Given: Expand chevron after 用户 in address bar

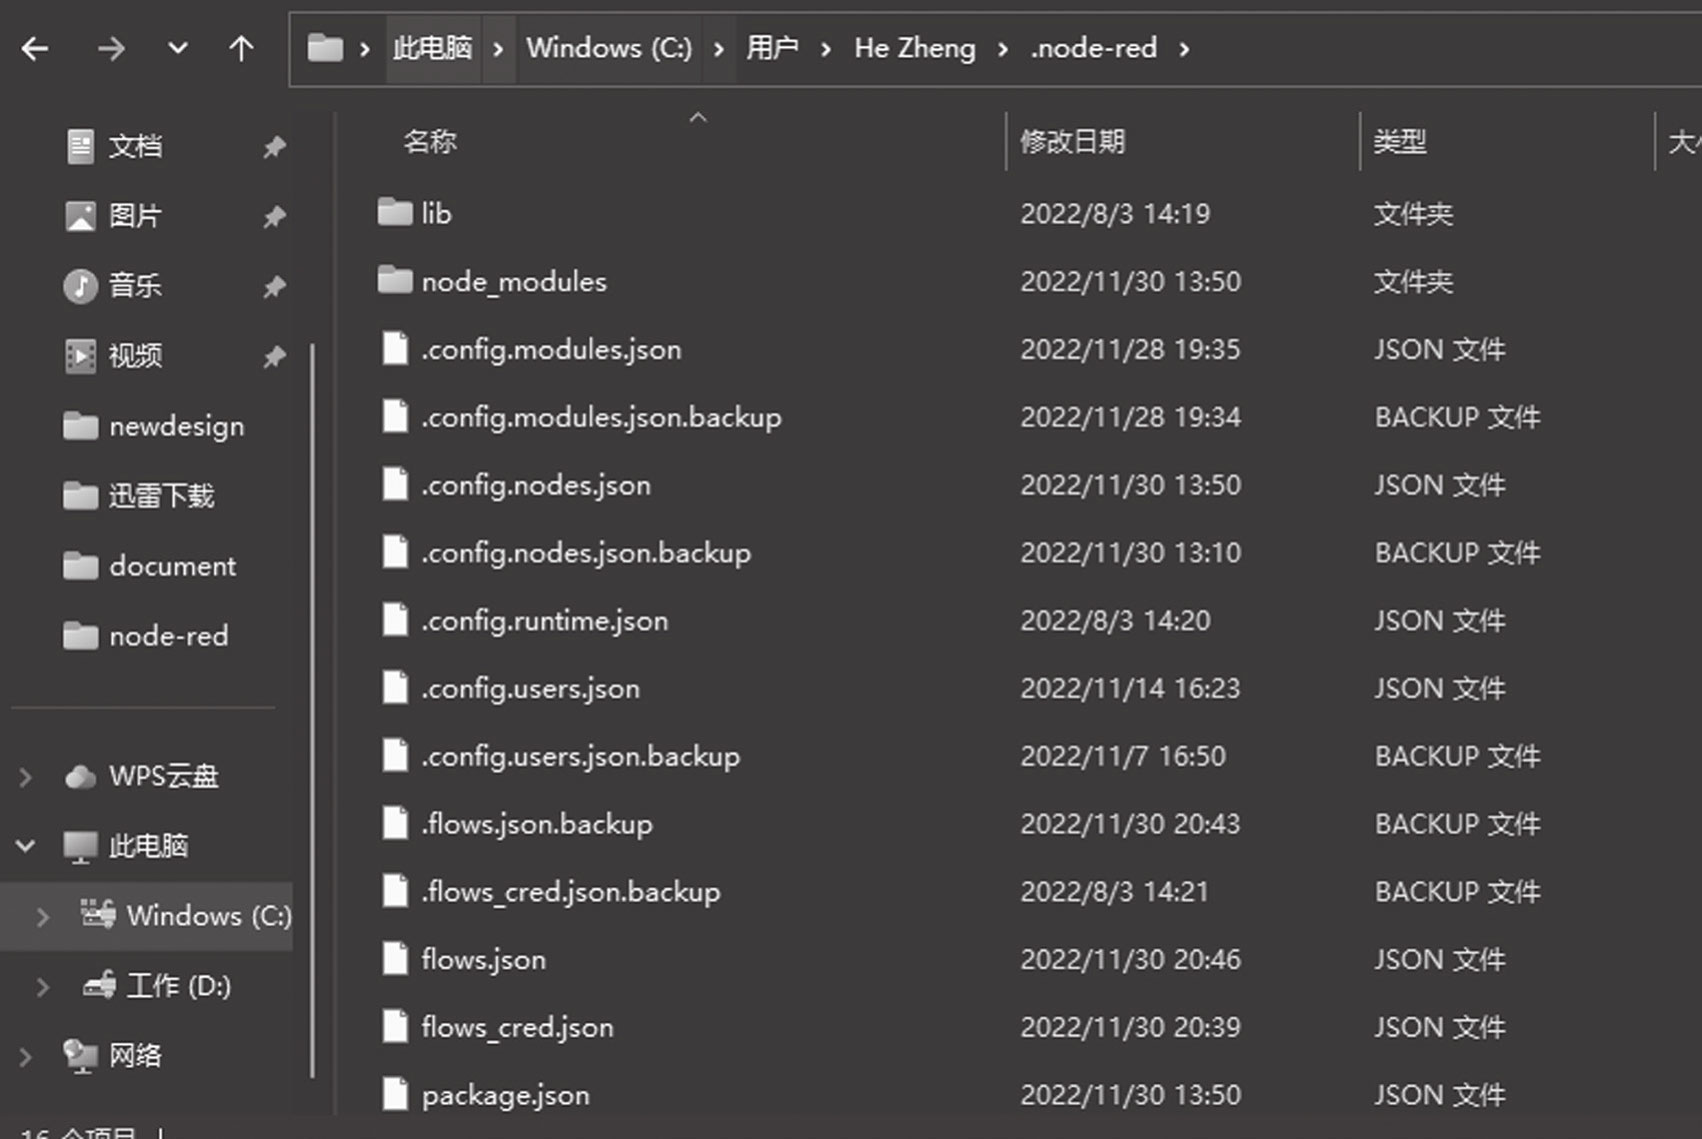Looking at the screenshot, I should point(825,48).
